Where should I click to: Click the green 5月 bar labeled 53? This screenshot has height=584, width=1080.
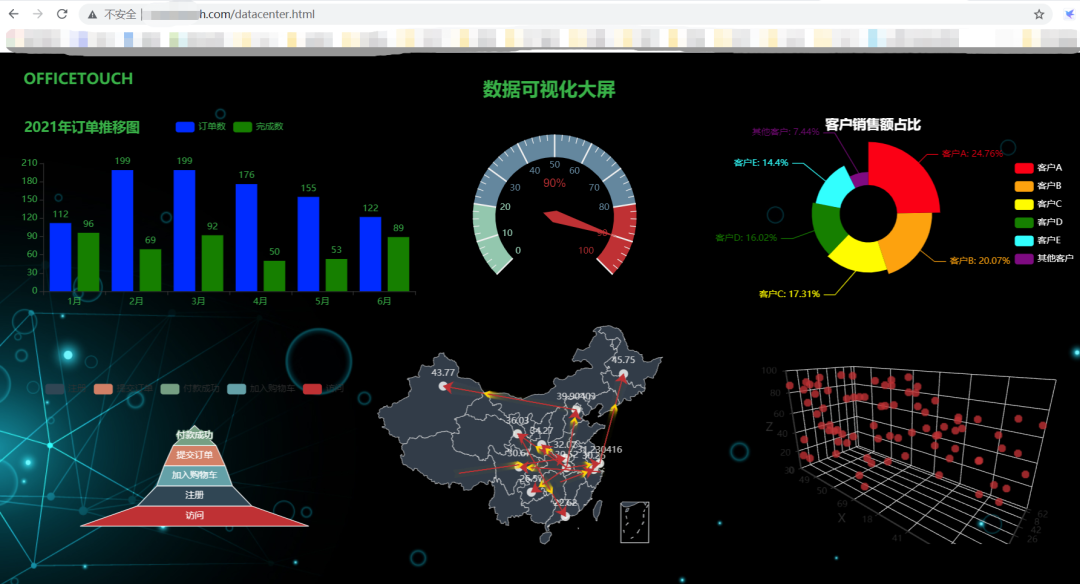click(336, 275)
